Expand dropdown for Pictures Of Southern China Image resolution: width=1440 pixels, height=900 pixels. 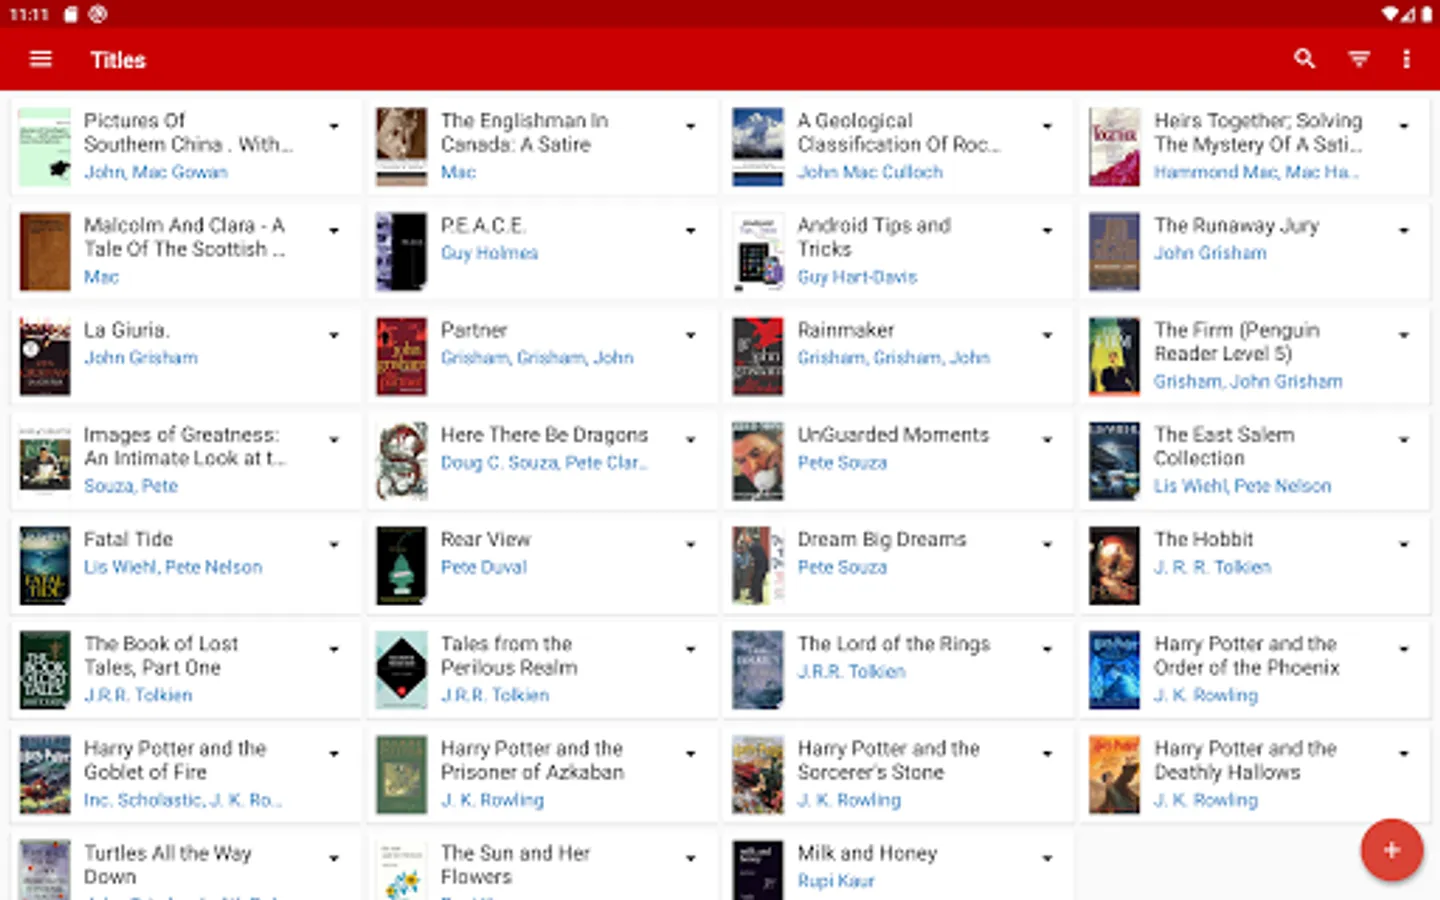click(334, 126)
